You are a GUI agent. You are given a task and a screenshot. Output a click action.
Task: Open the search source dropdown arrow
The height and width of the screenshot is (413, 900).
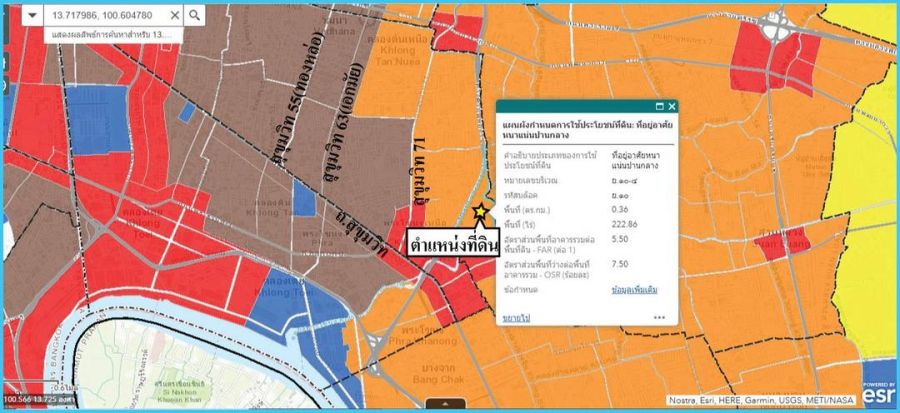click(33, 16)
